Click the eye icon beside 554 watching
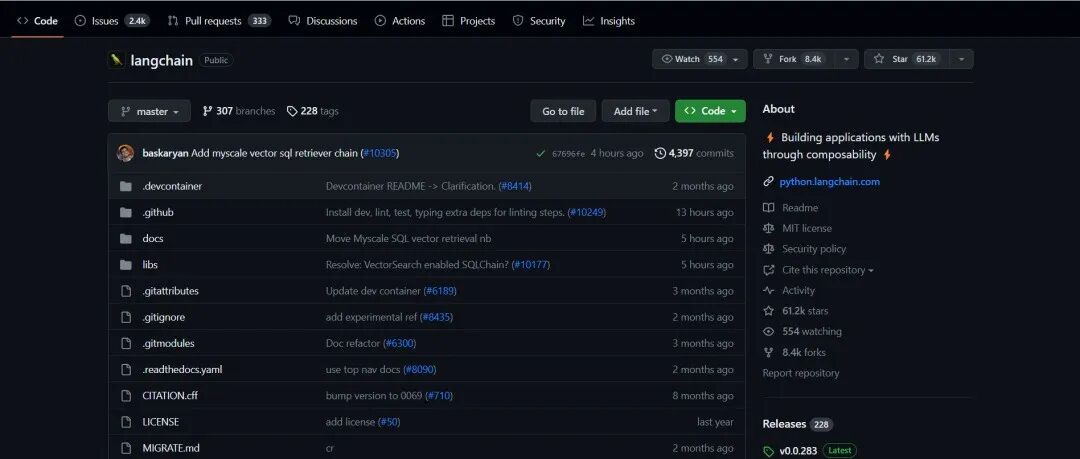 tap(769, 332)
